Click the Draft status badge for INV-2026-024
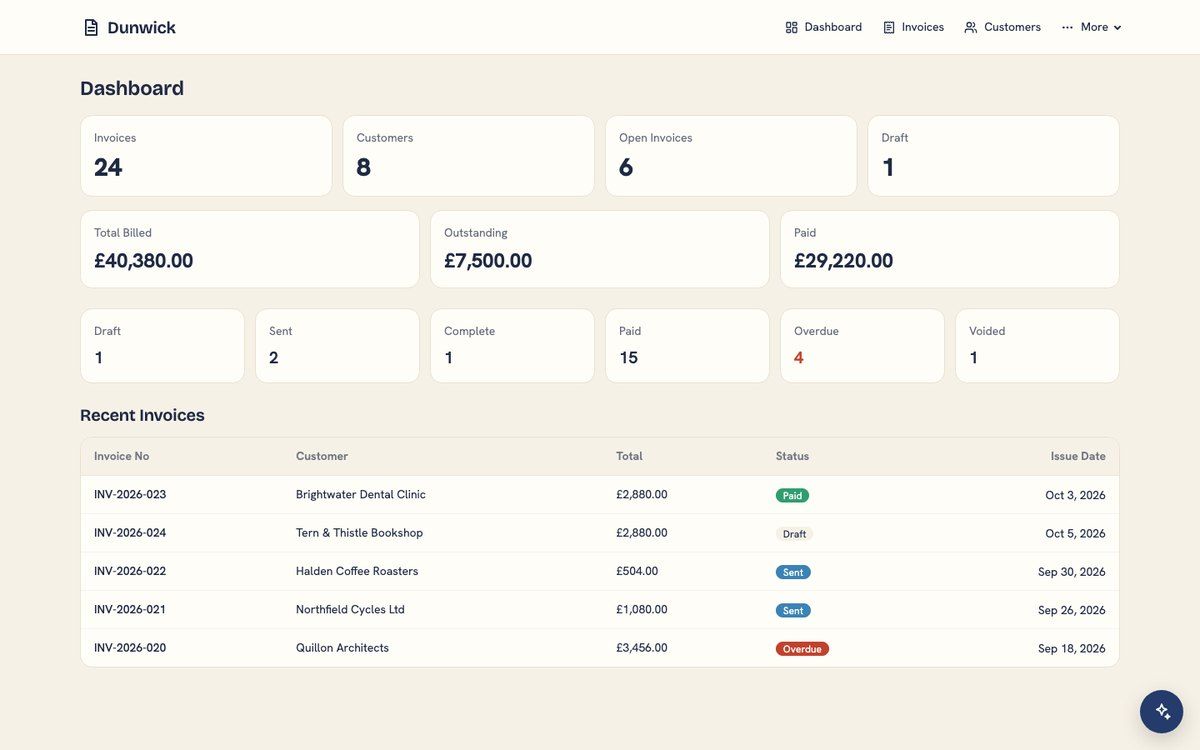Screen dimensions: 1200x750 tap(794, 534)
